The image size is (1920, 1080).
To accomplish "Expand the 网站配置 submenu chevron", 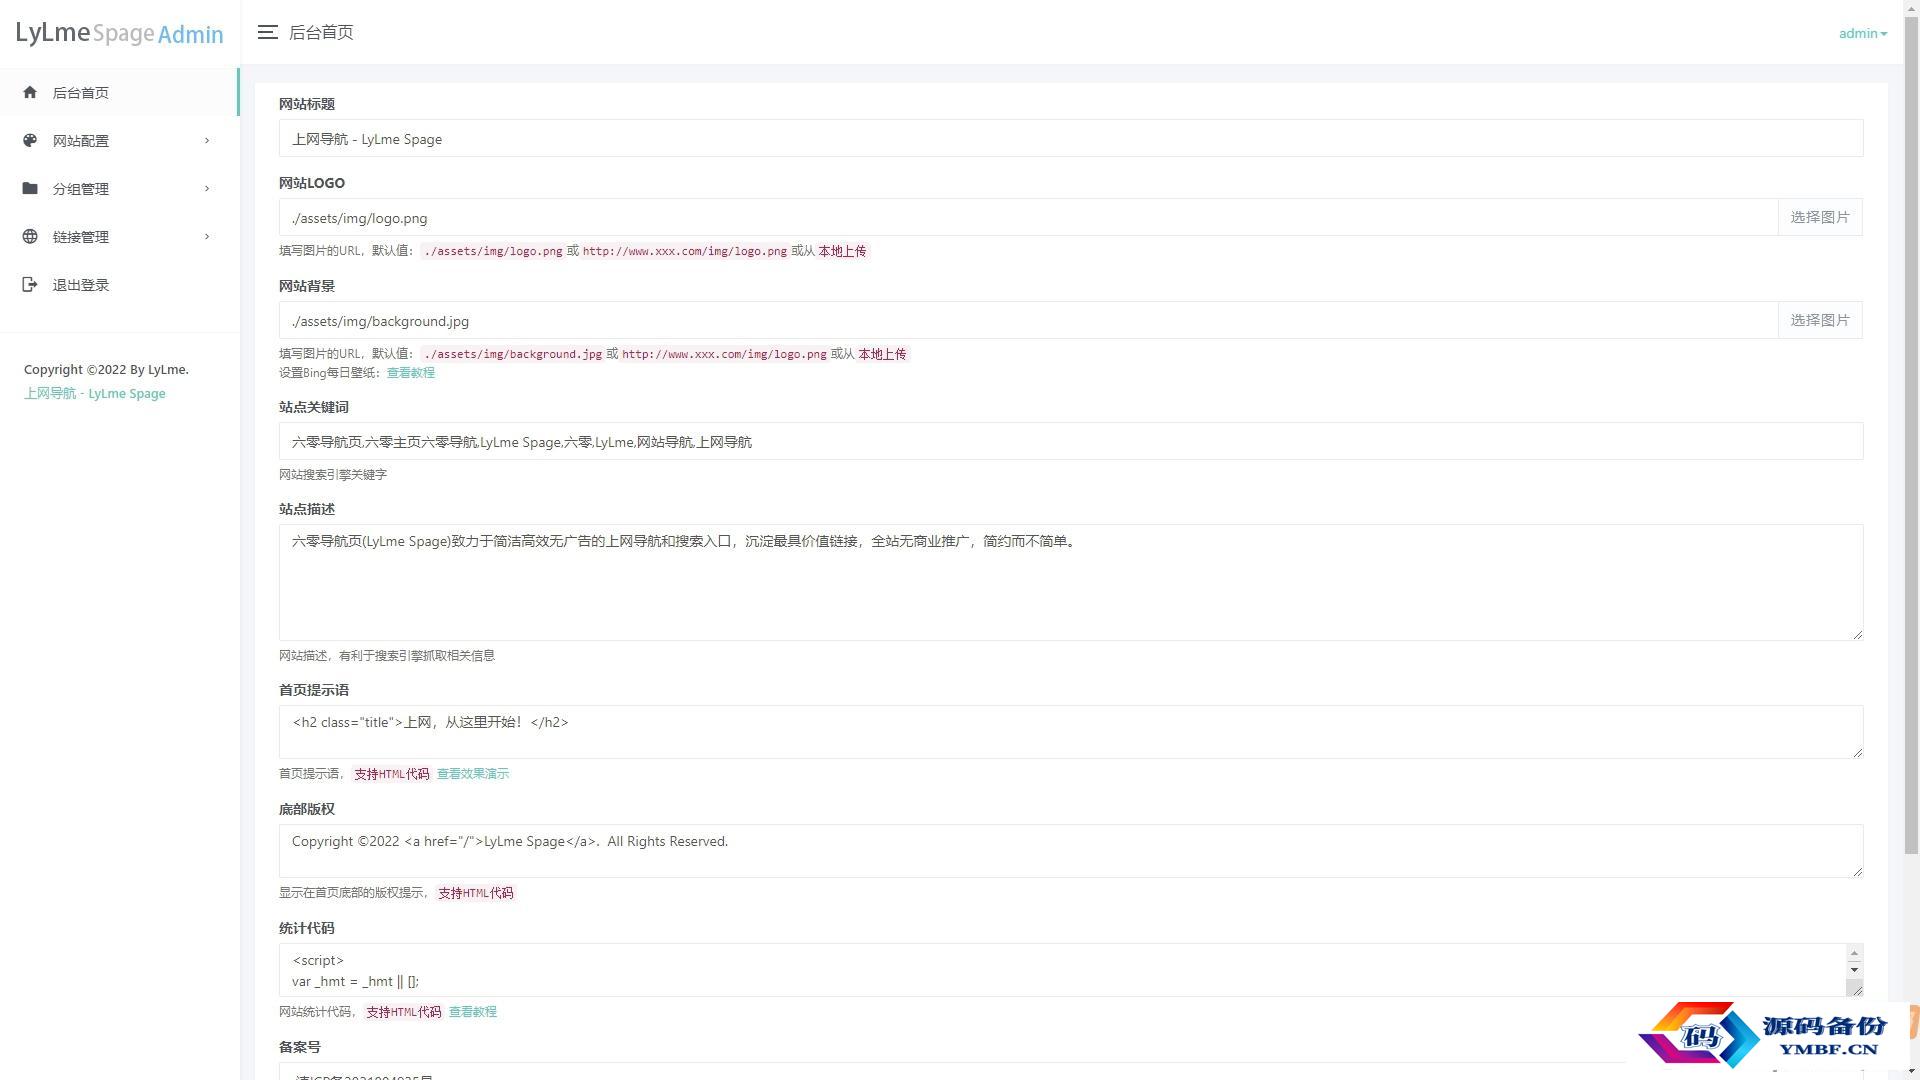I will point(207,140).
